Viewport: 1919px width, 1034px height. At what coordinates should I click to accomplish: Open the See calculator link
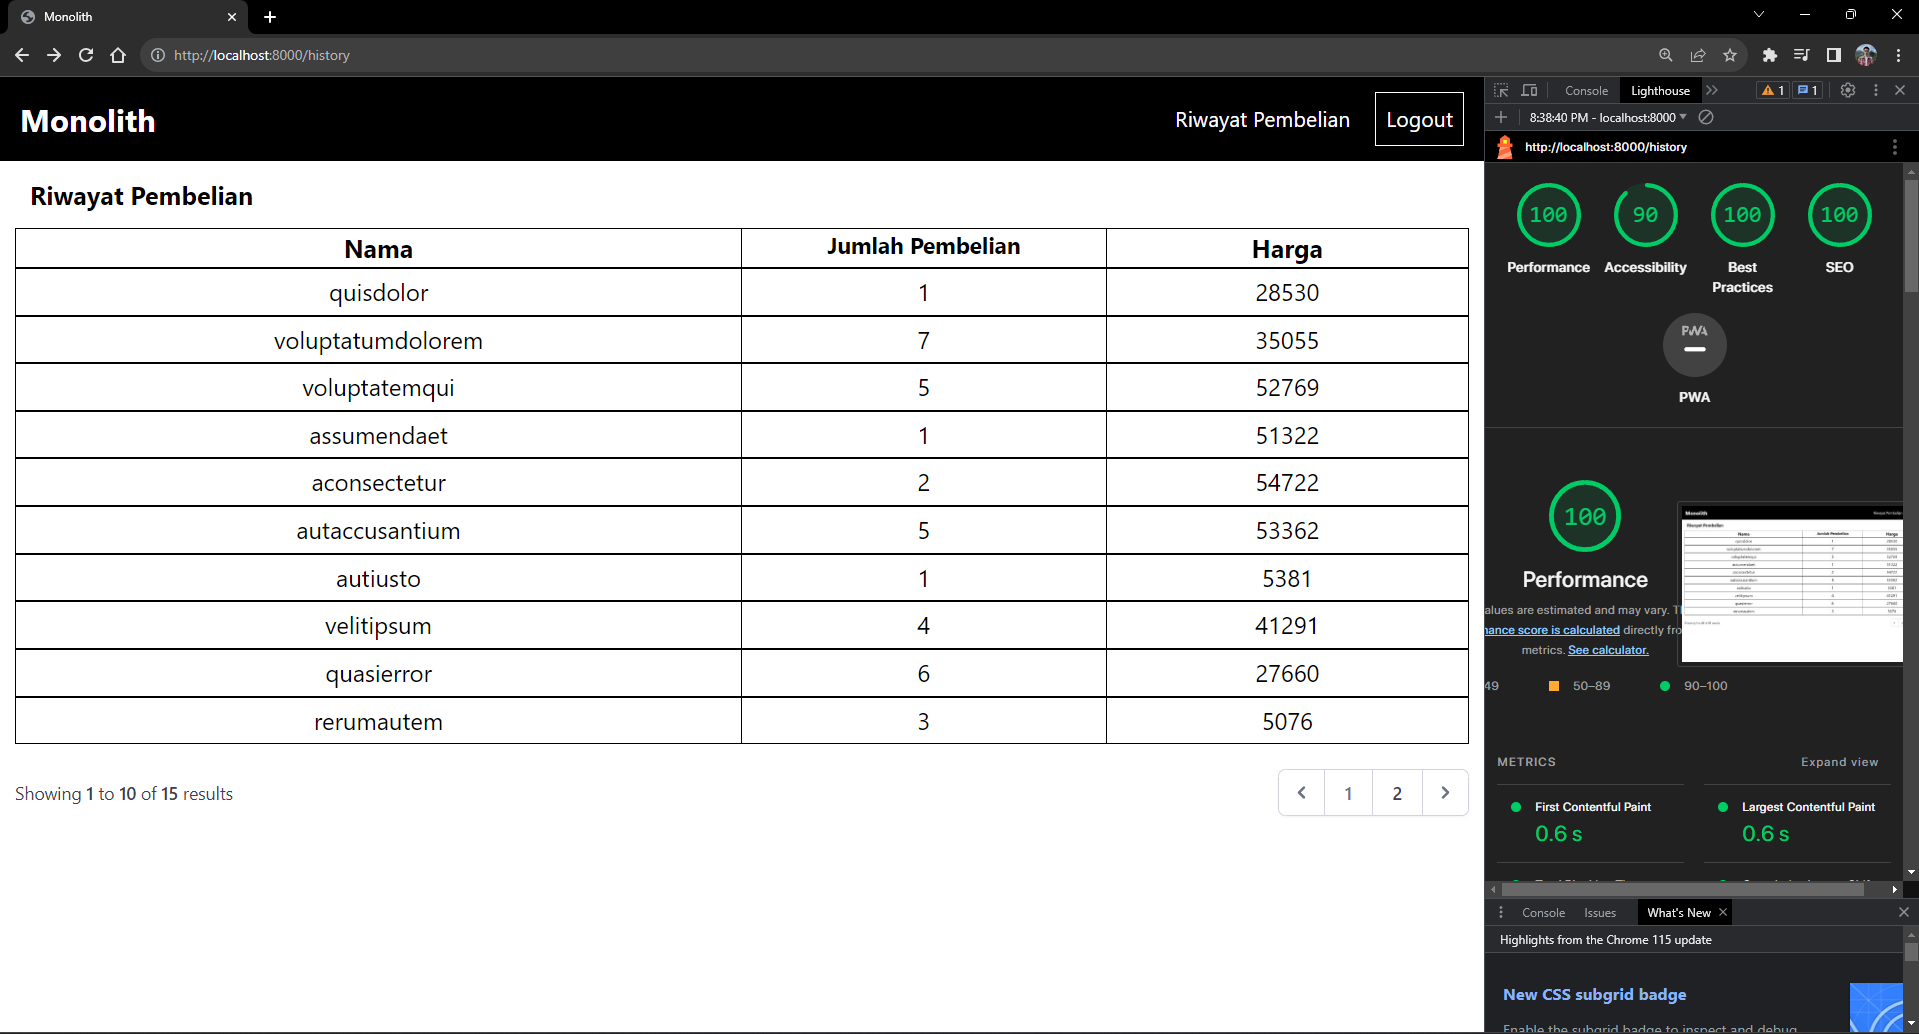(1608, 650)
